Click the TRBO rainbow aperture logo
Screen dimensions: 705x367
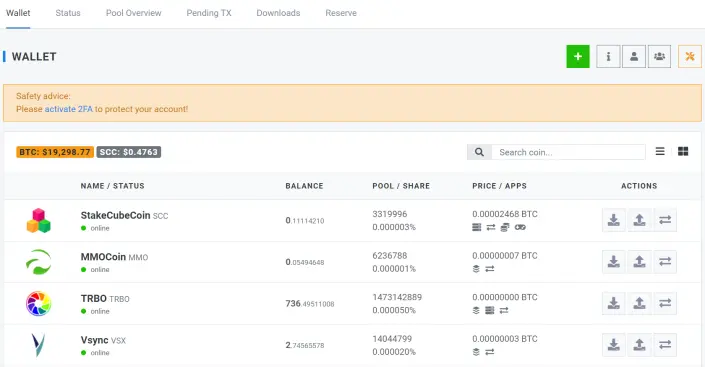[x=39, y=303]
